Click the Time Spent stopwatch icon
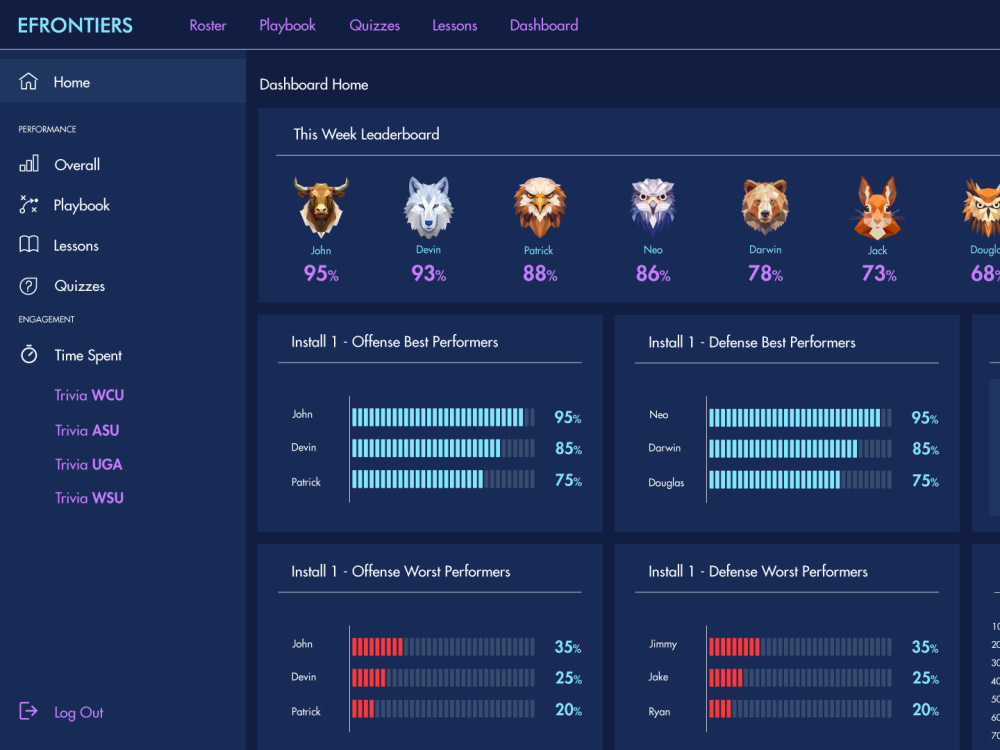The image size is (1000, 750). [x=29, y=355]
